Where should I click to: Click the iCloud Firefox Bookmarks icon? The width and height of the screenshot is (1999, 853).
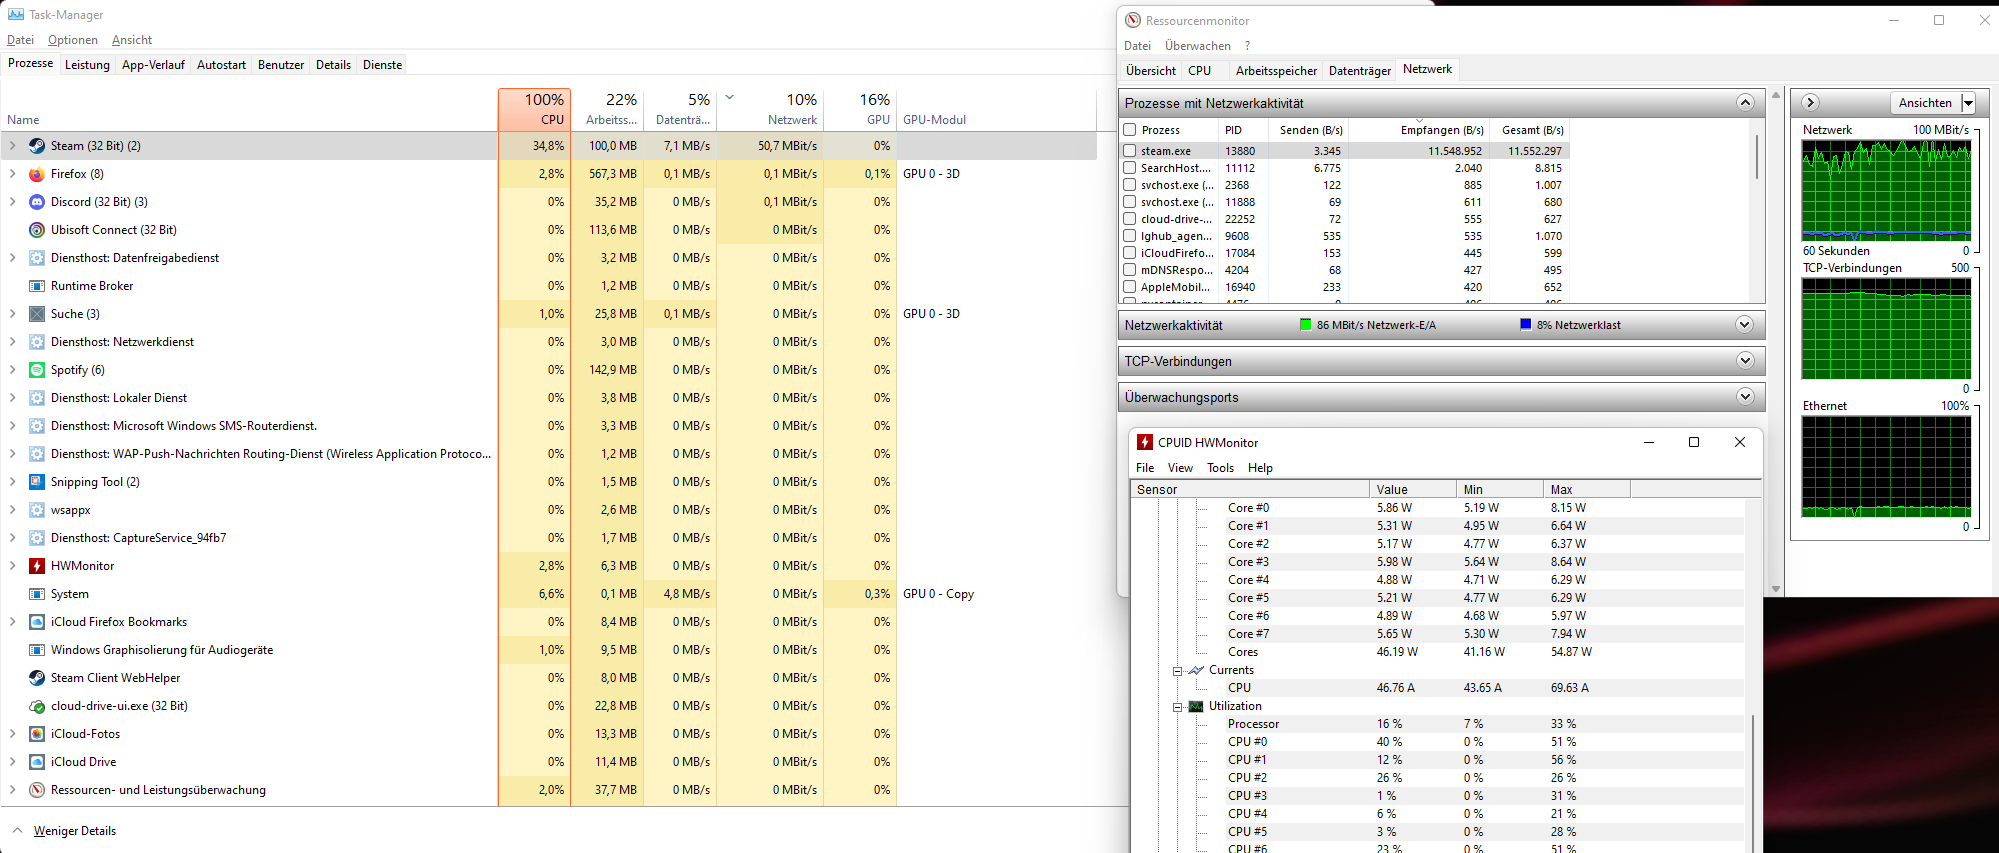click(x=37, y=622)
